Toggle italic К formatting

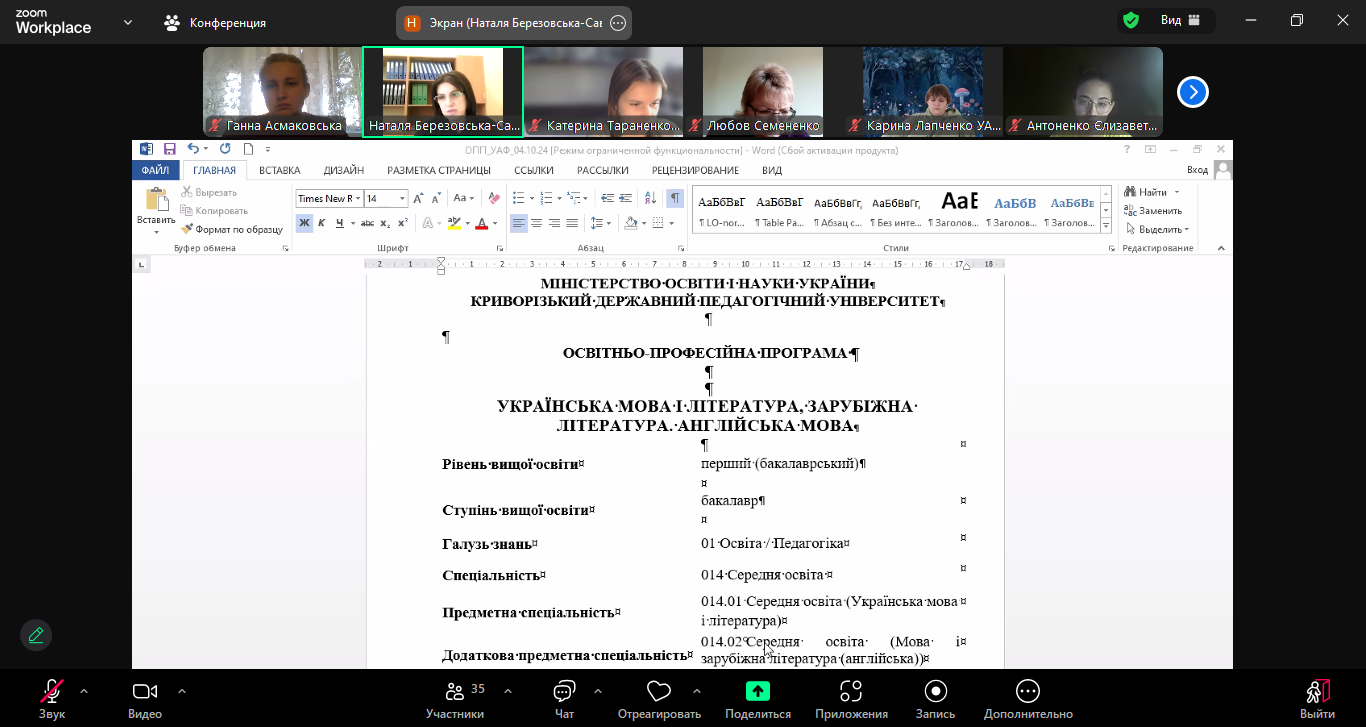322,223
